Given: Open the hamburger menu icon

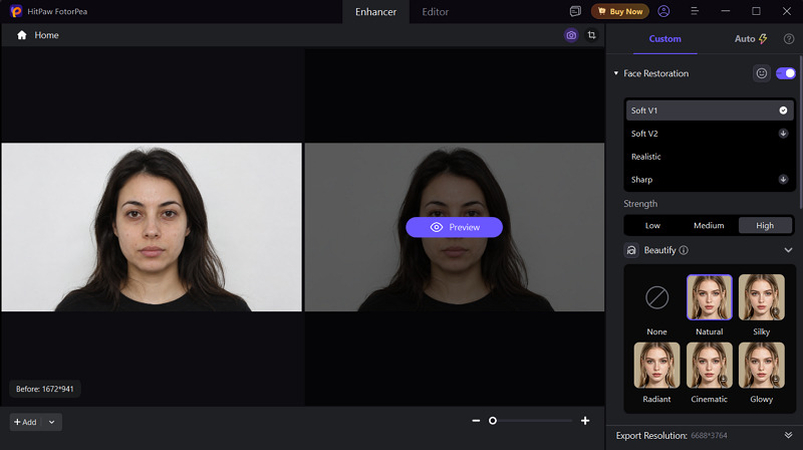Looking at the screenshot, I should click(x=694, y=11).
